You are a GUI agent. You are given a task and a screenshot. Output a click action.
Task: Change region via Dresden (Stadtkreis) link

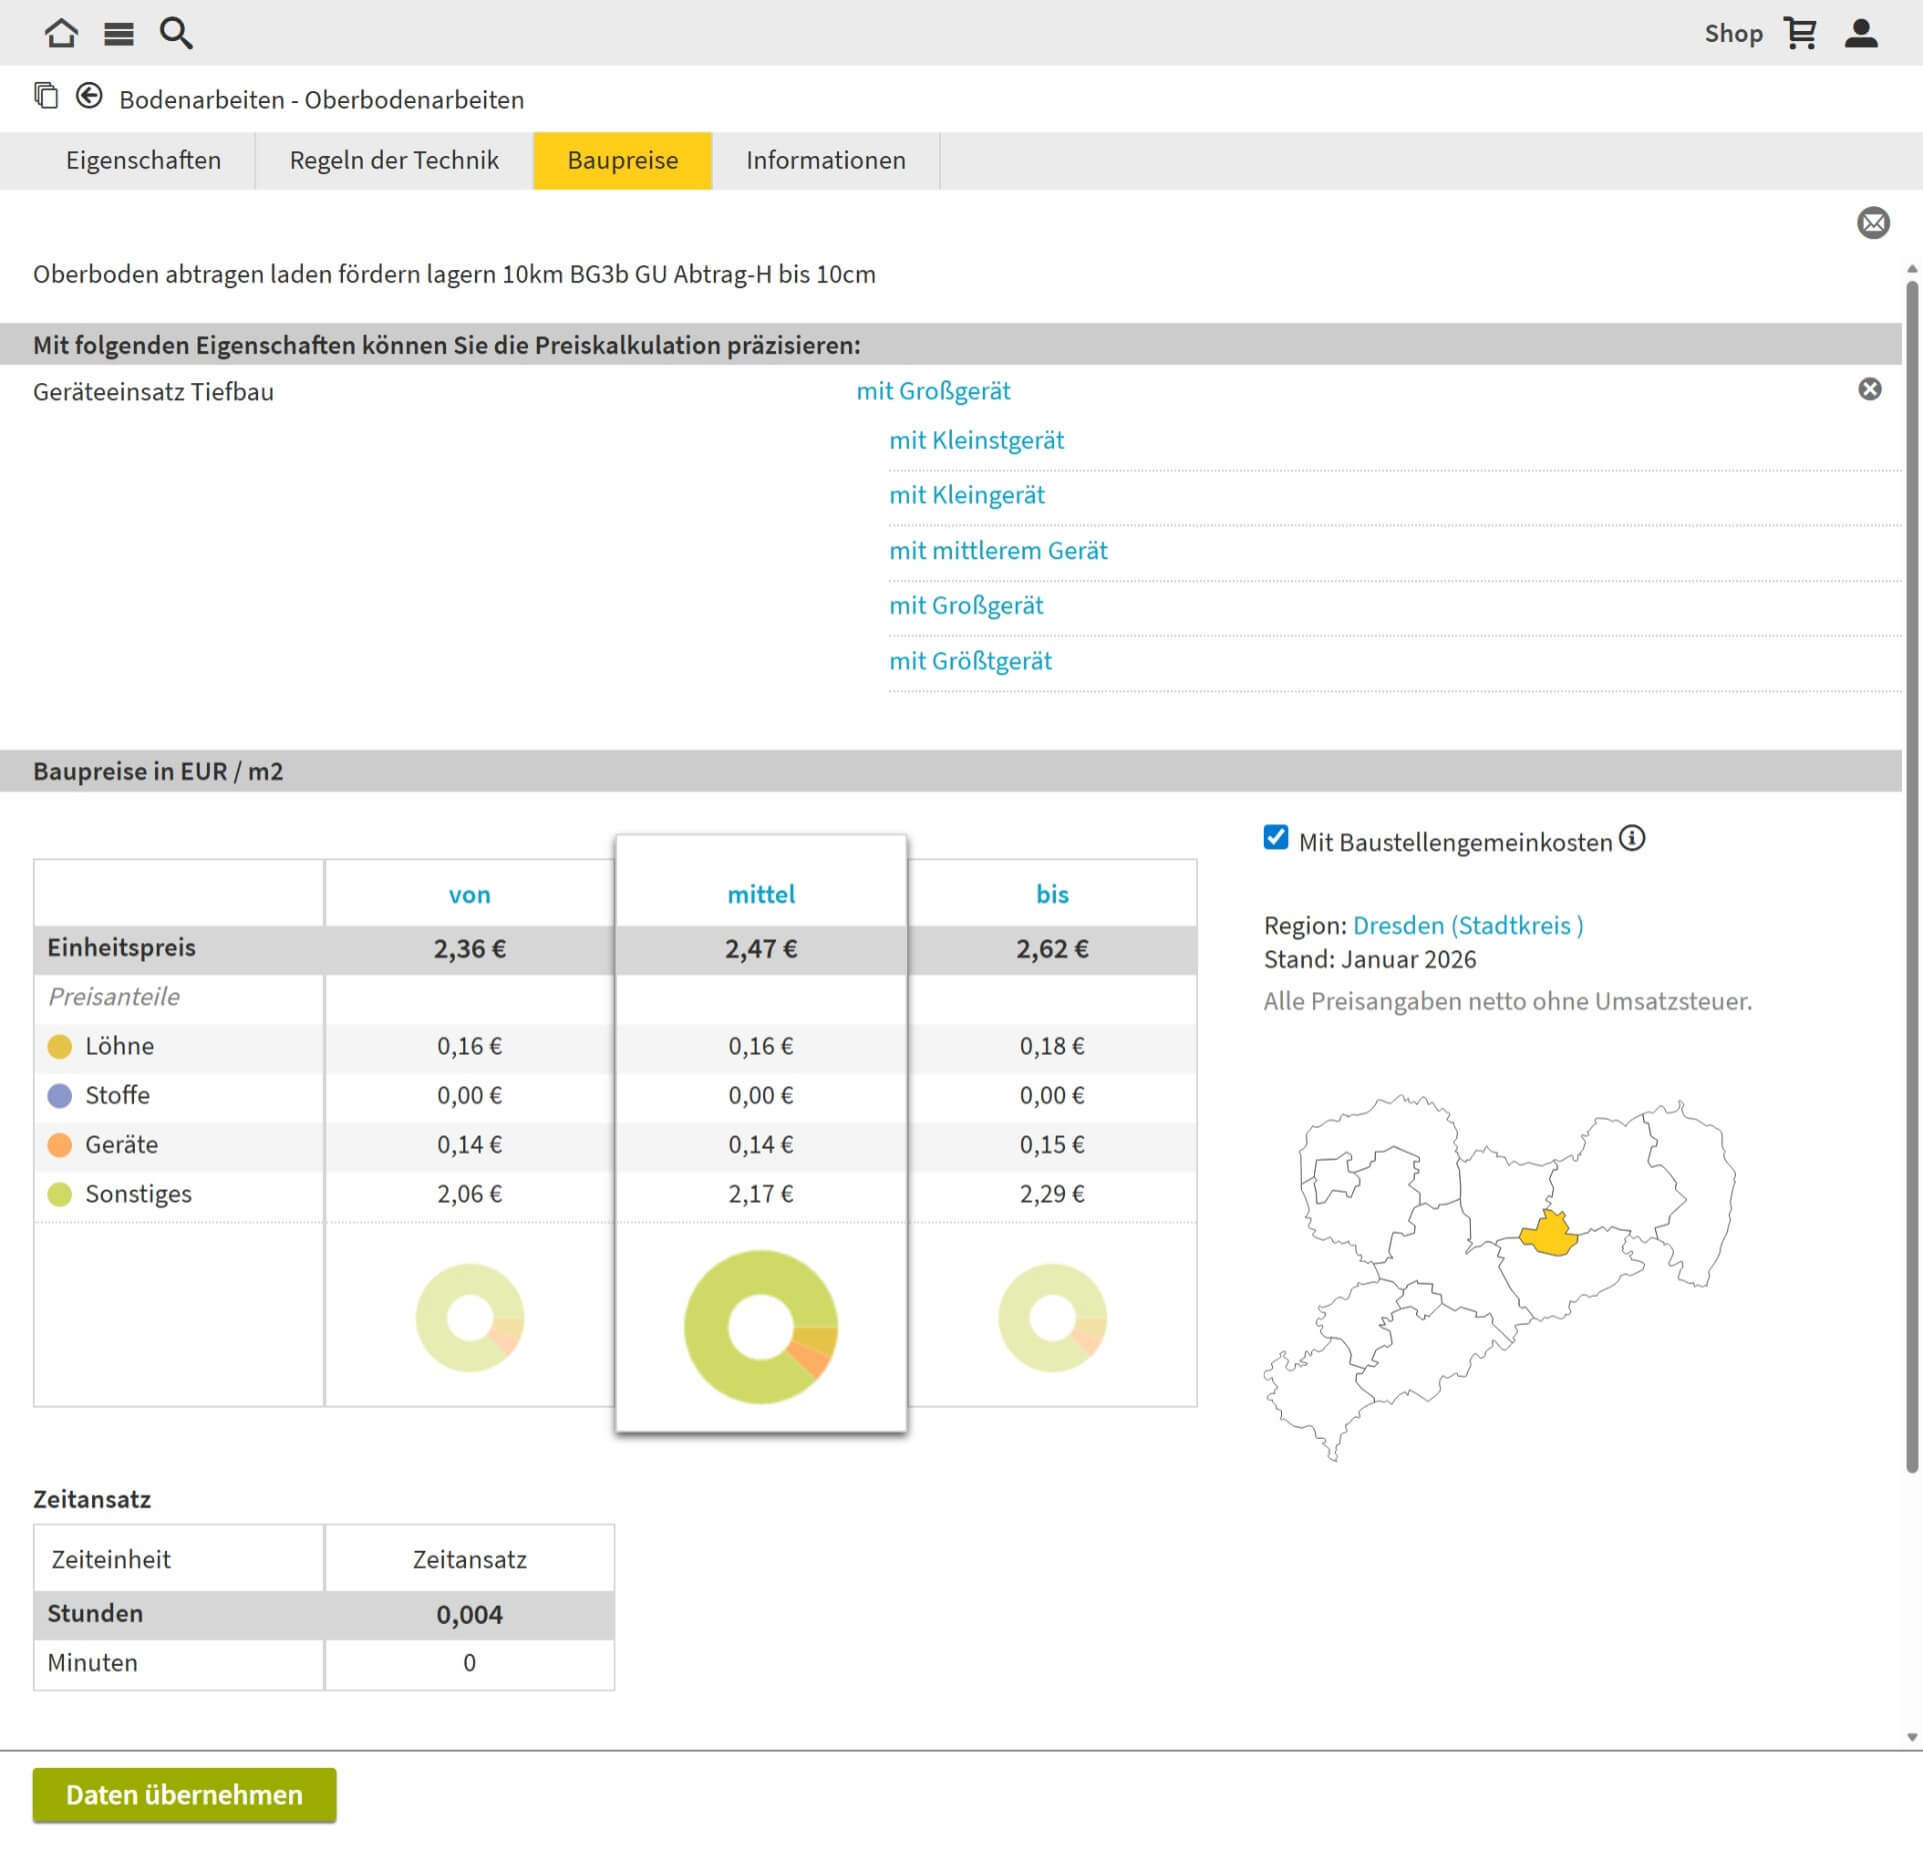(1467, 925)
